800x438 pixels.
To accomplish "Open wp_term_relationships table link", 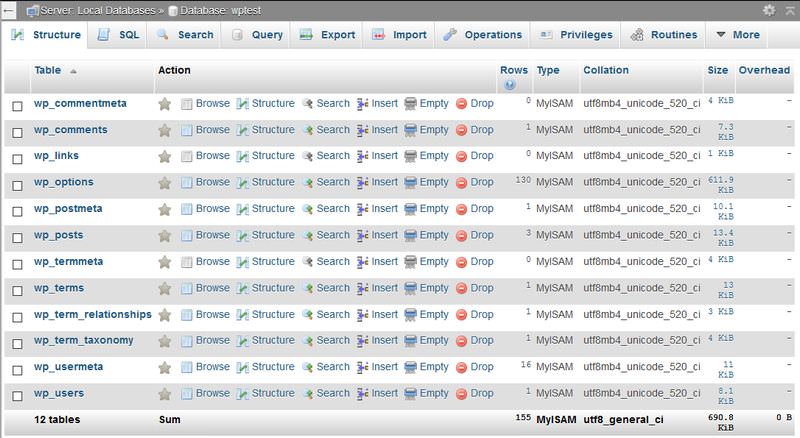I will (x=92, y=315).
